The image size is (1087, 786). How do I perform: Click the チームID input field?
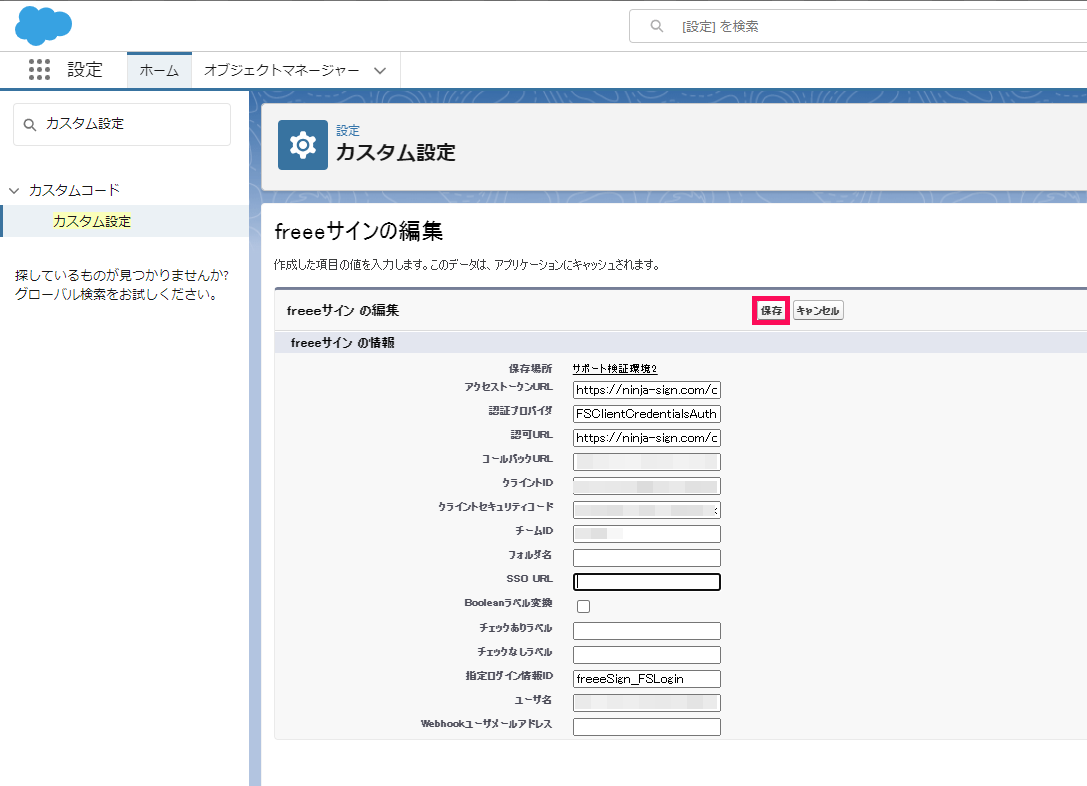[x=647, y=534]
